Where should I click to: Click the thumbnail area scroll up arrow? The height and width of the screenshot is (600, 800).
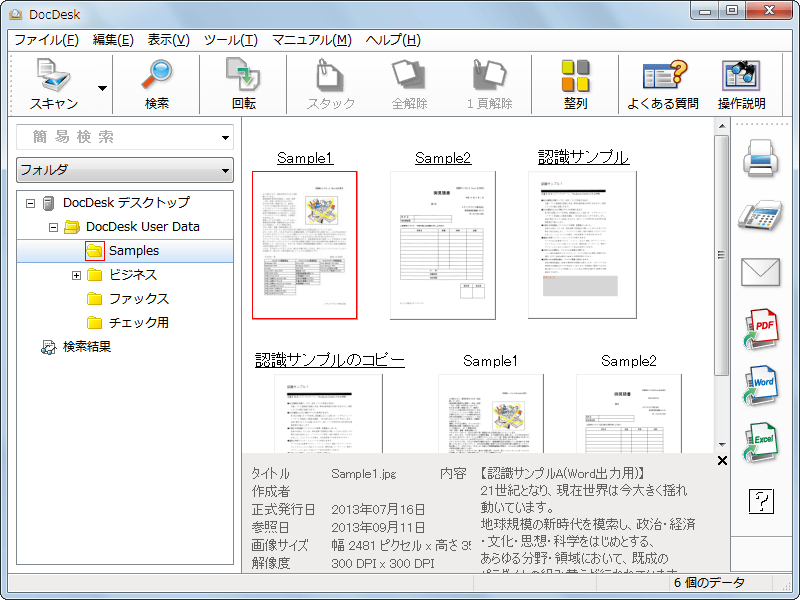point(722,126)
